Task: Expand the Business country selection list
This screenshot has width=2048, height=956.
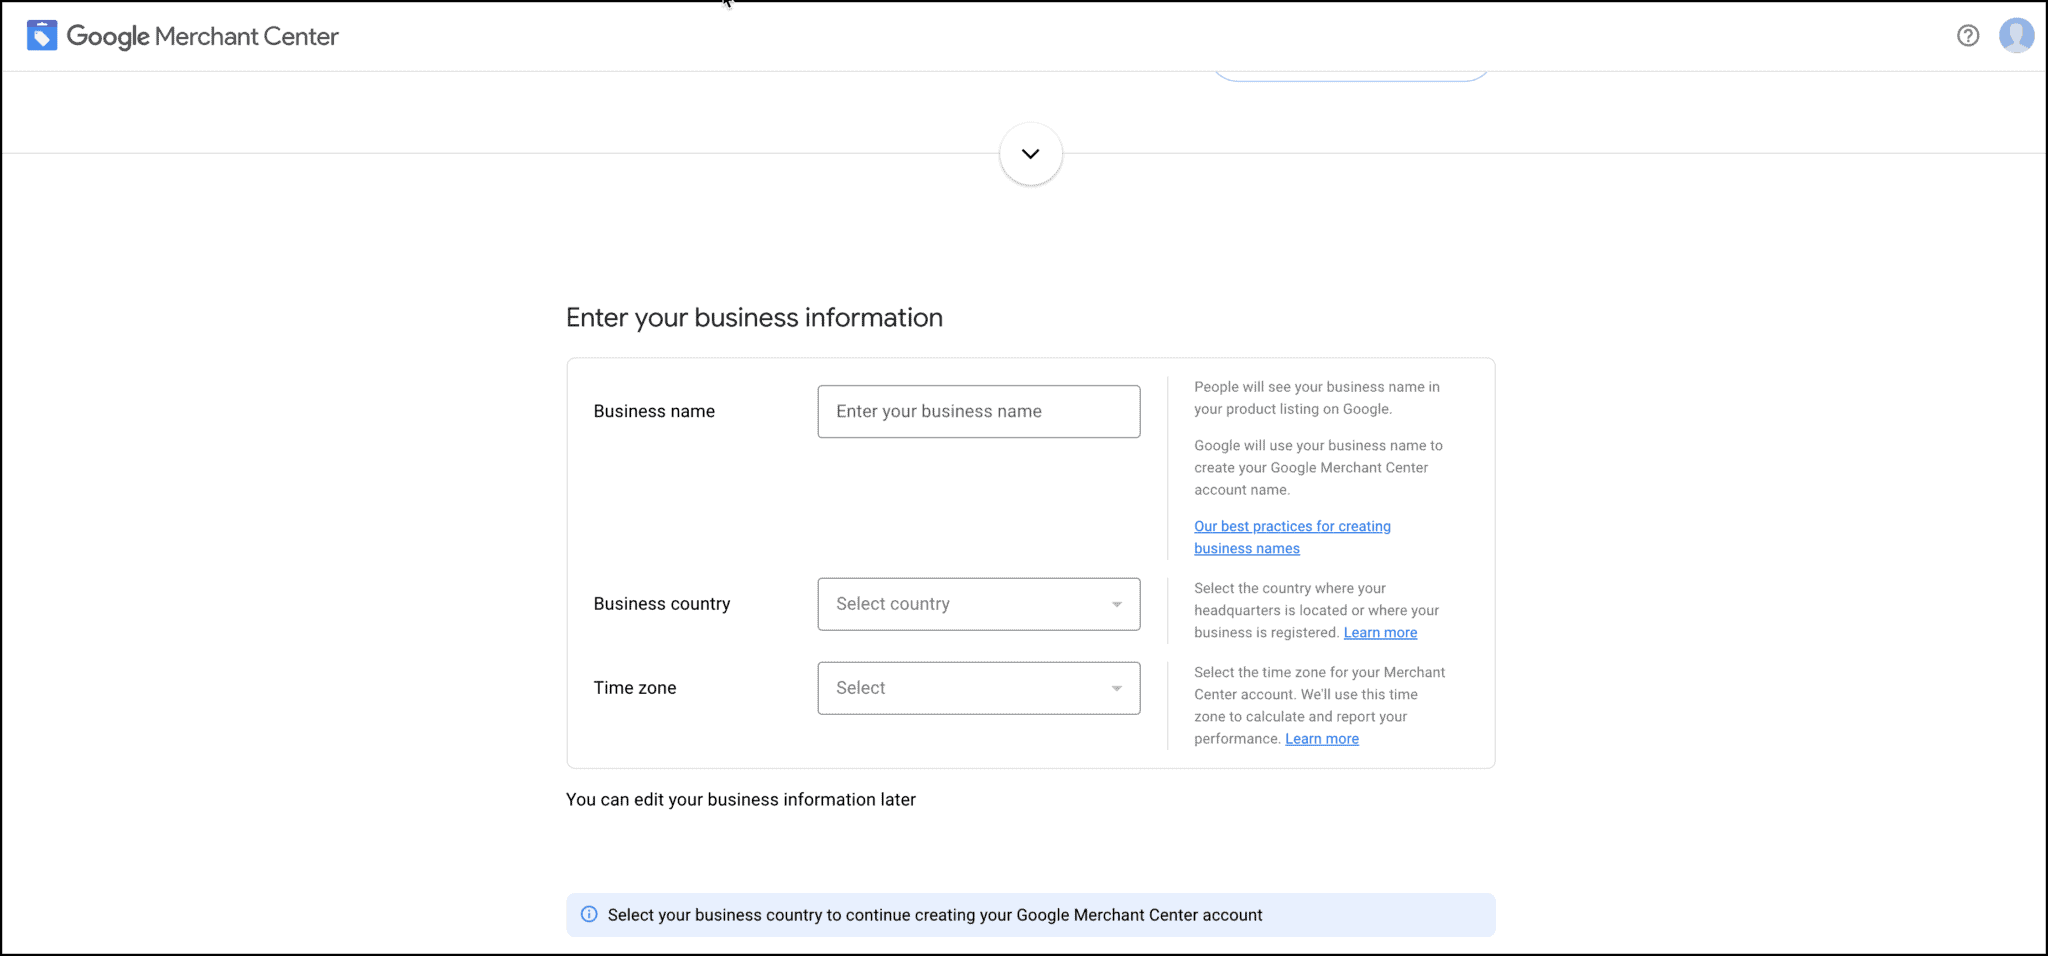Action: (x=978, y=604)
